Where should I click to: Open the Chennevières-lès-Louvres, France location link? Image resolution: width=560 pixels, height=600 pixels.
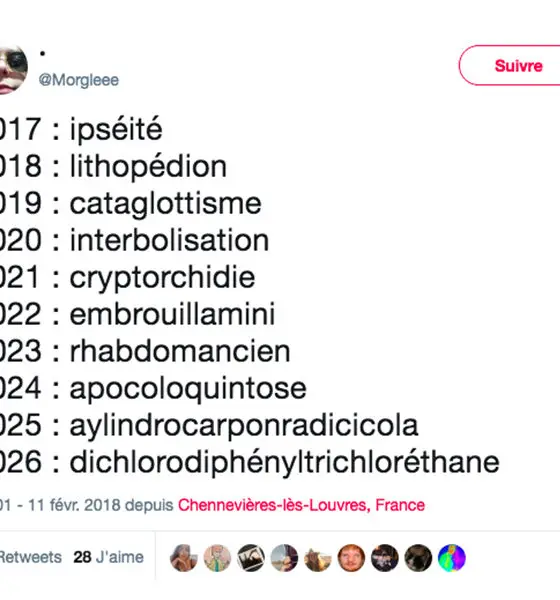click(301, 505)
